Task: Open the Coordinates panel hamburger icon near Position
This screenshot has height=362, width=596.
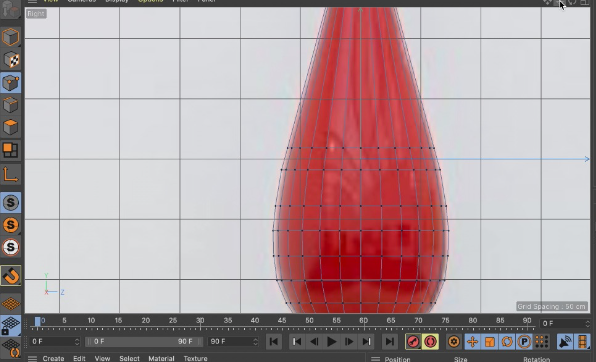Action: [x=376, y=359]
